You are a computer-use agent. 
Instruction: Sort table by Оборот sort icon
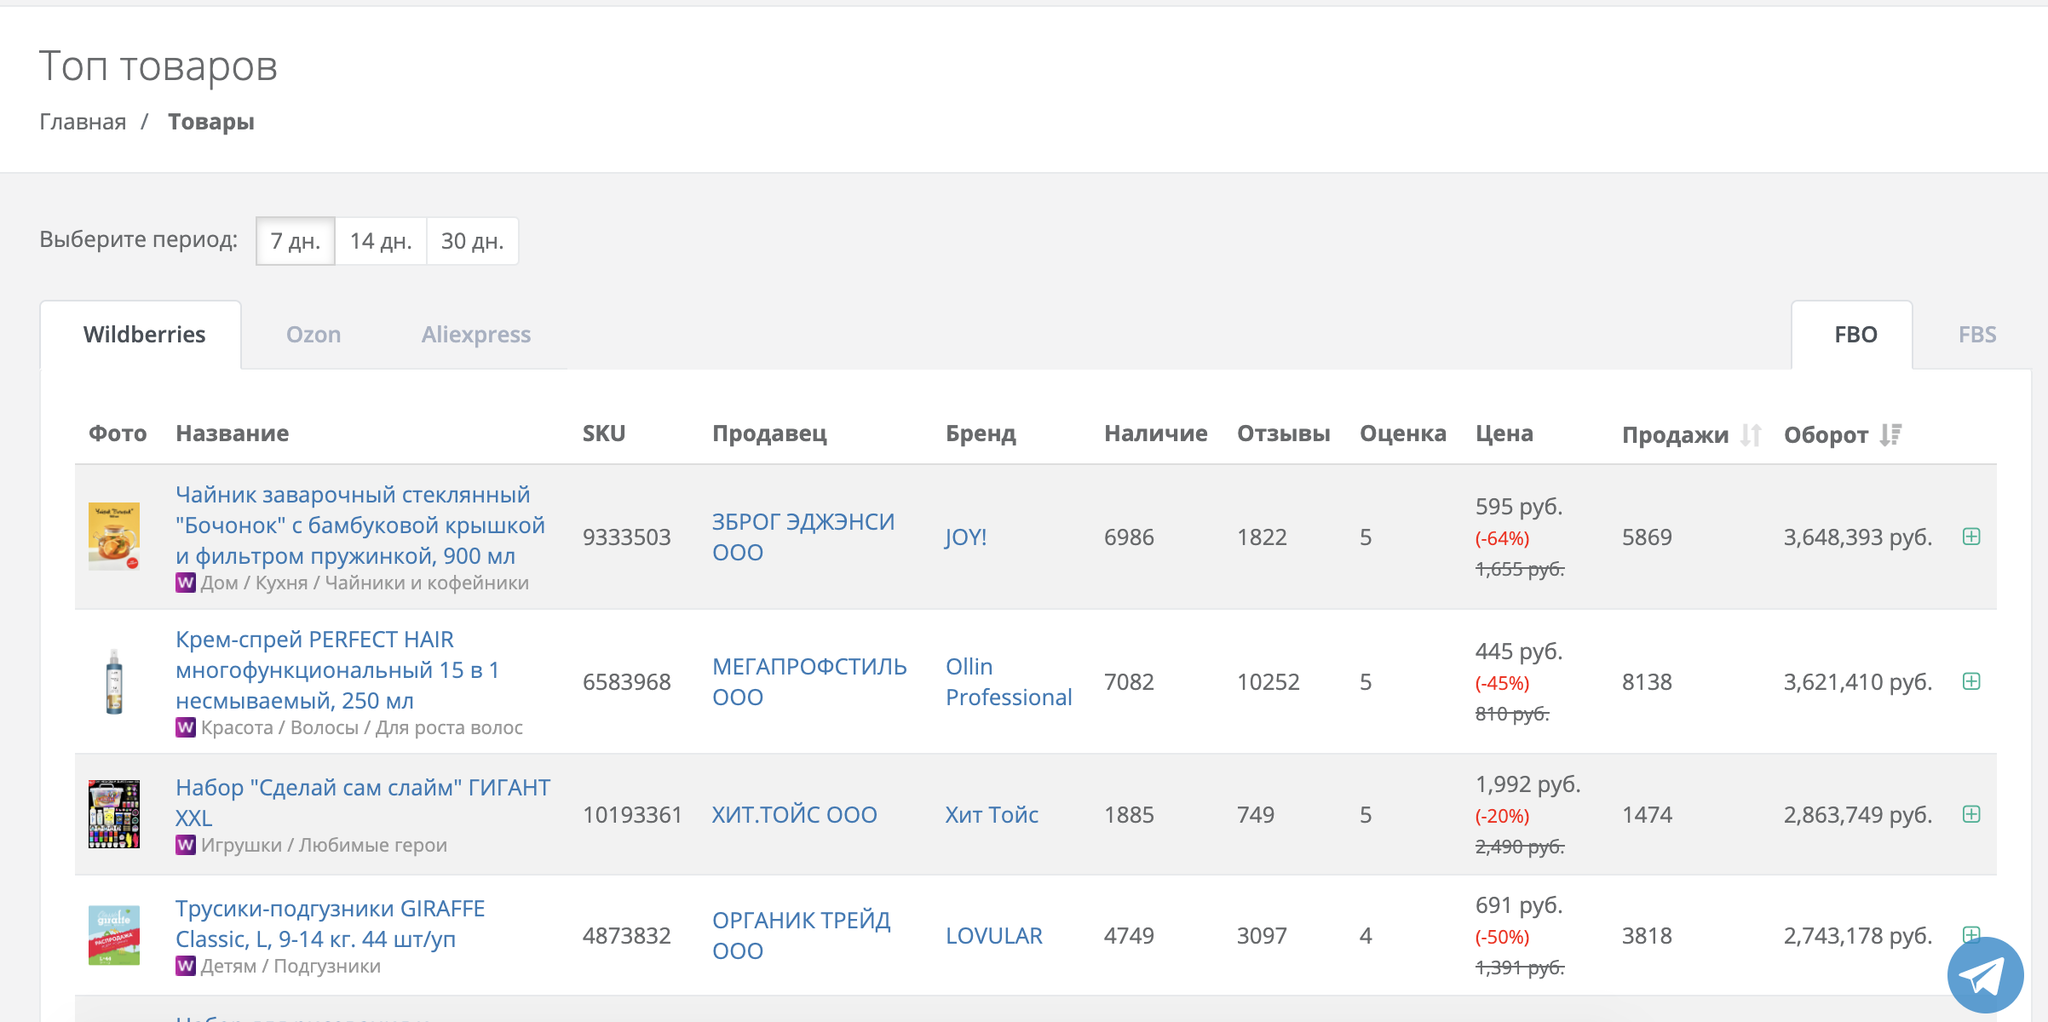(1890, 435)
